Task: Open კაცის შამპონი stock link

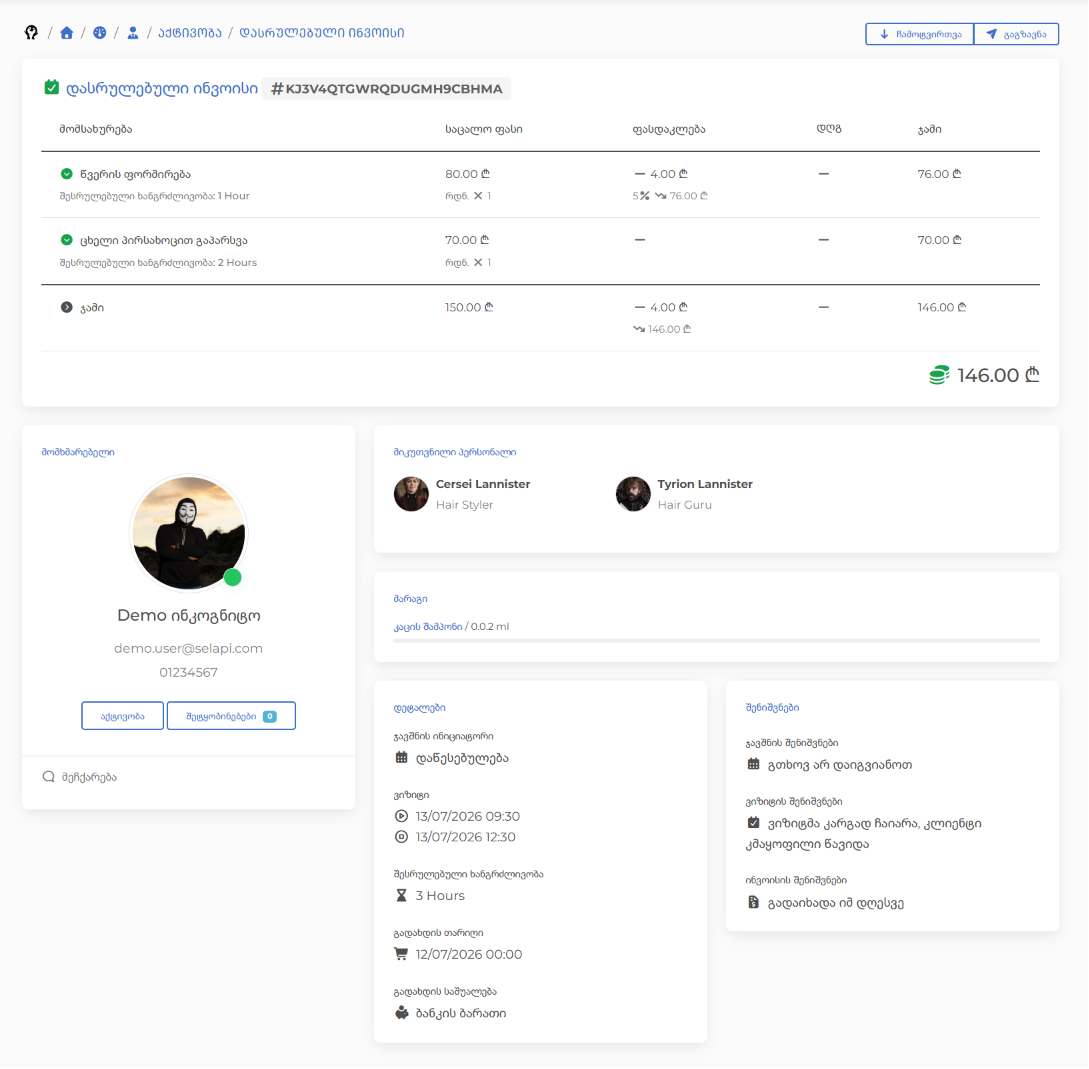Action: pyautogui.click(x=428, y=627)
